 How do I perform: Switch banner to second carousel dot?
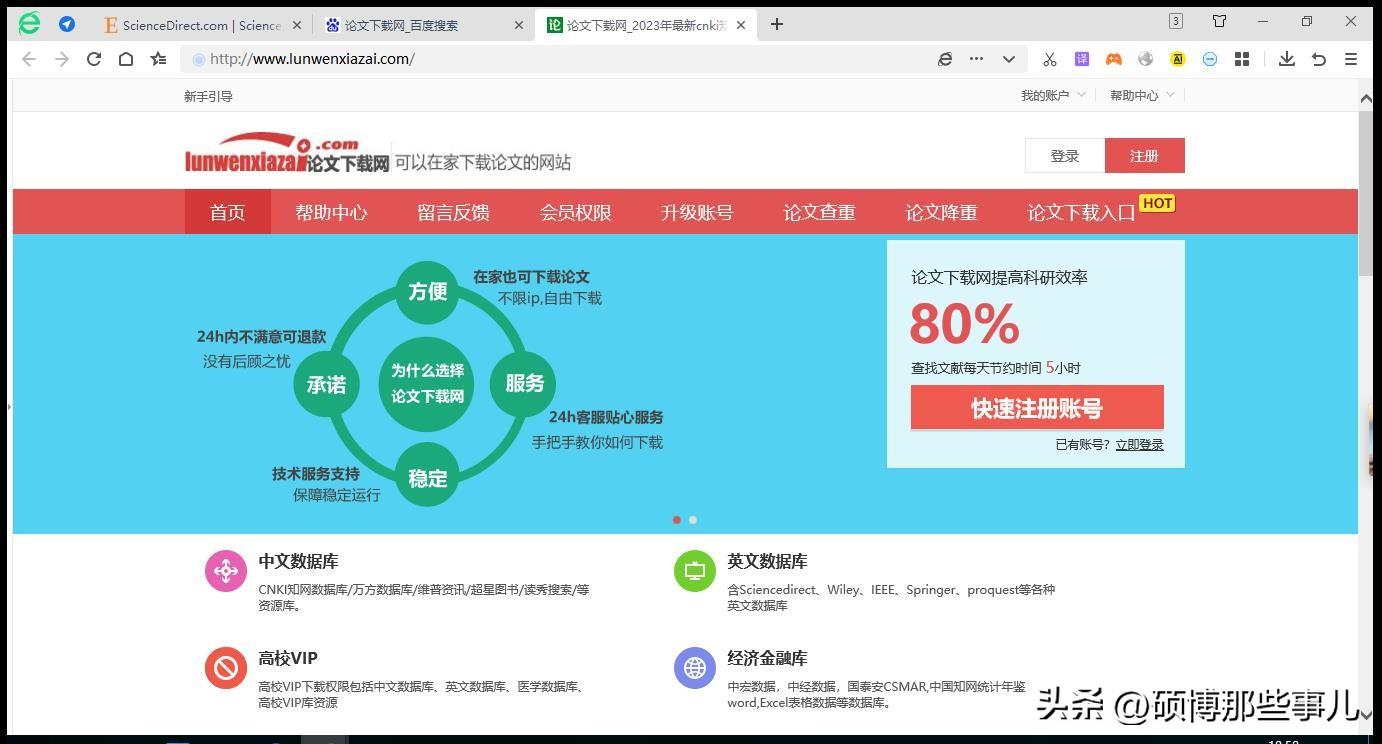point(693,520)
